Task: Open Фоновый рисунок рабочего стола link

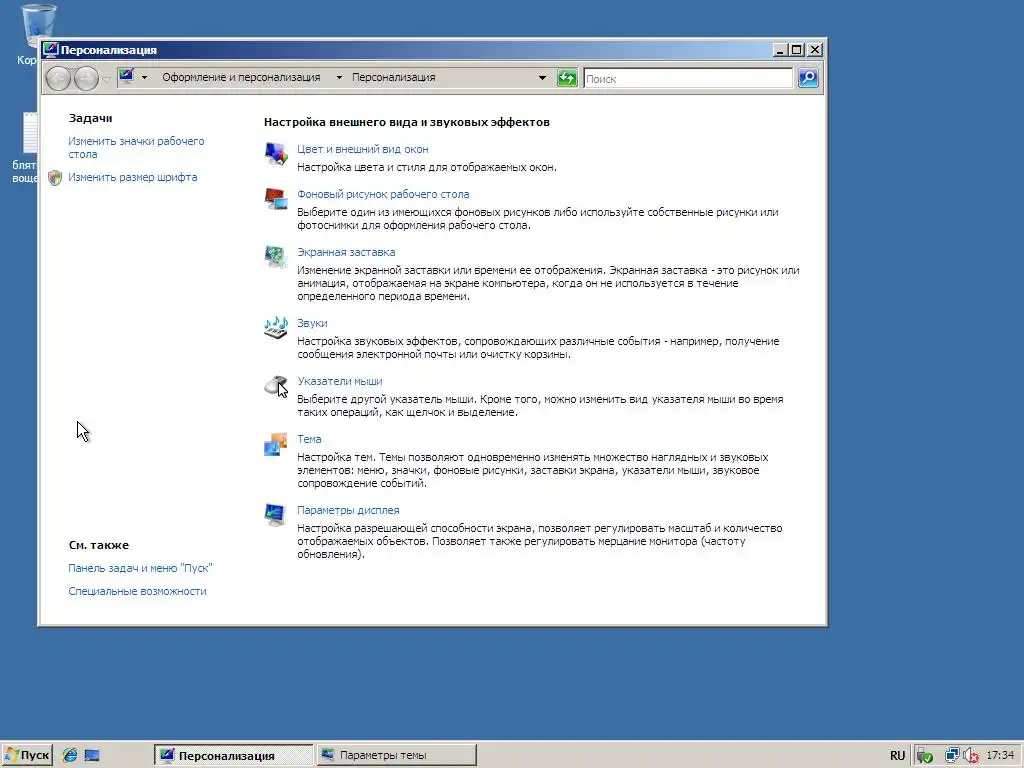Action: [383, 194]
